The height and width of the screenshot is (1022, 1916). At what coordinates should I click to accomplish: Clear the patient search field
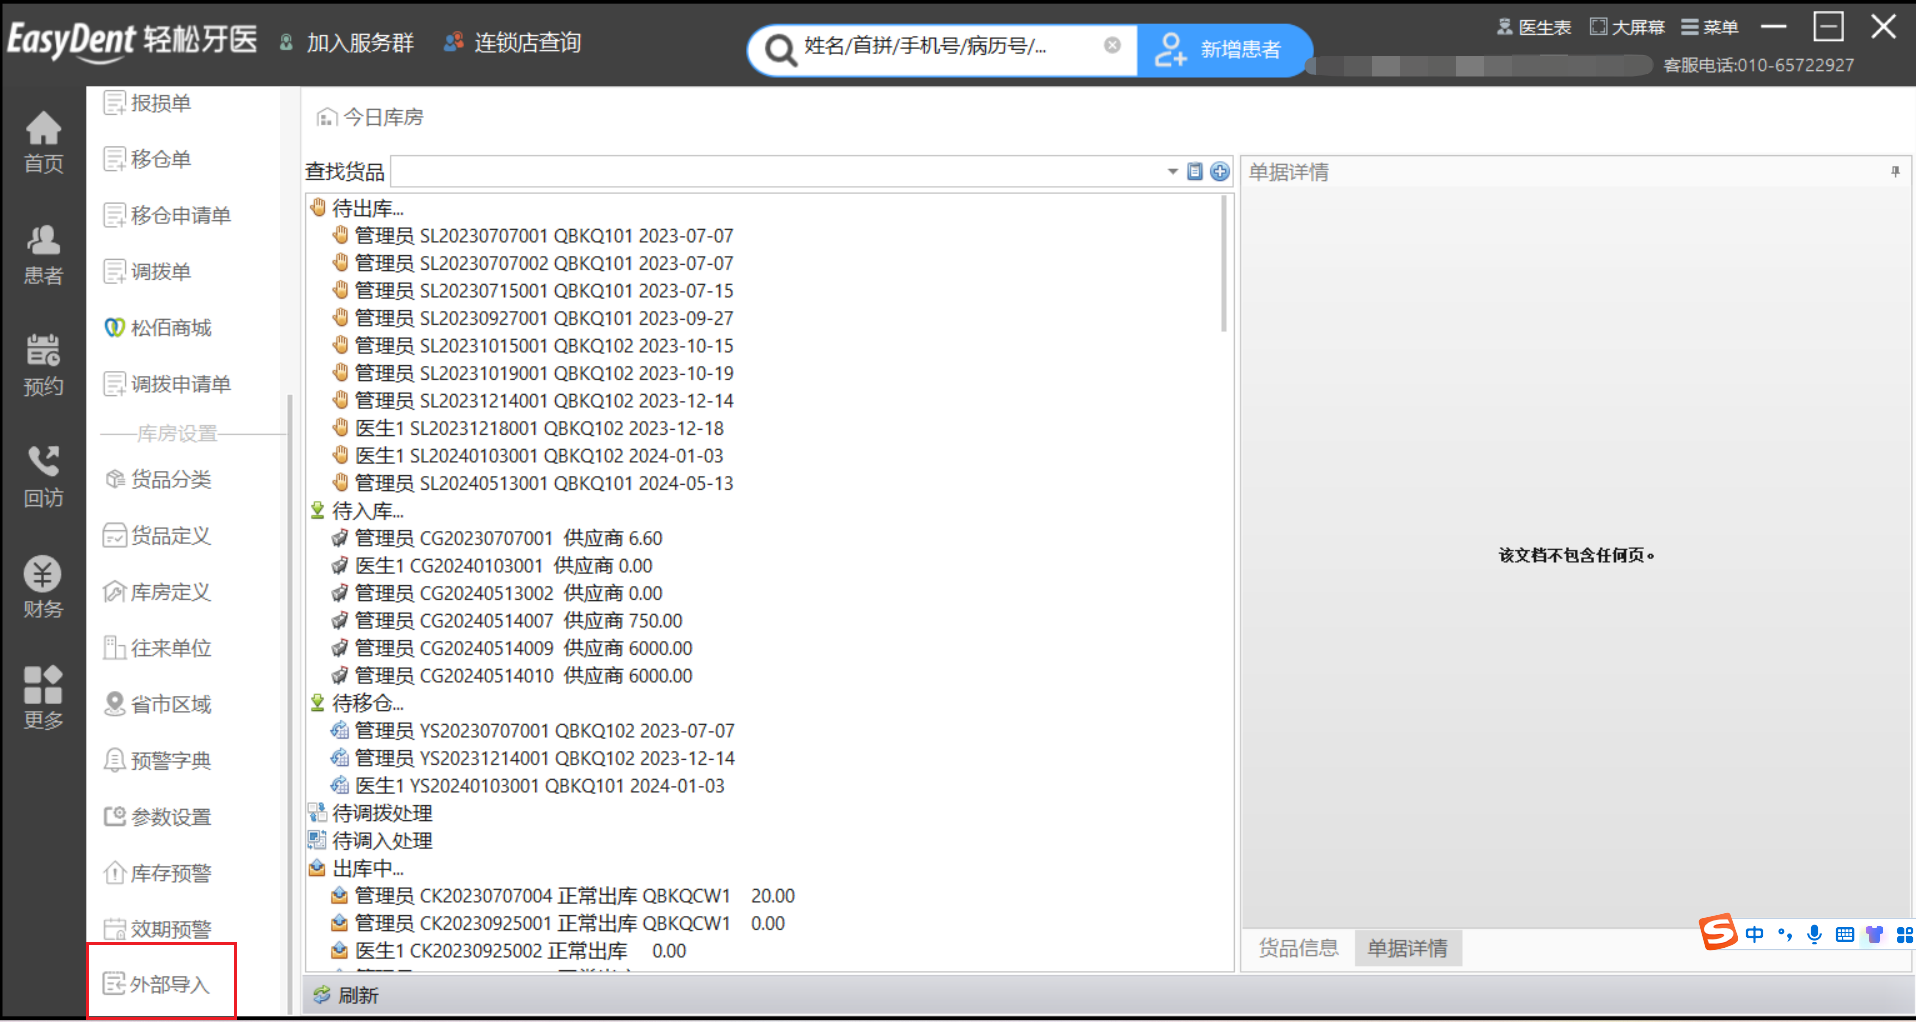tap(1112, 45)
